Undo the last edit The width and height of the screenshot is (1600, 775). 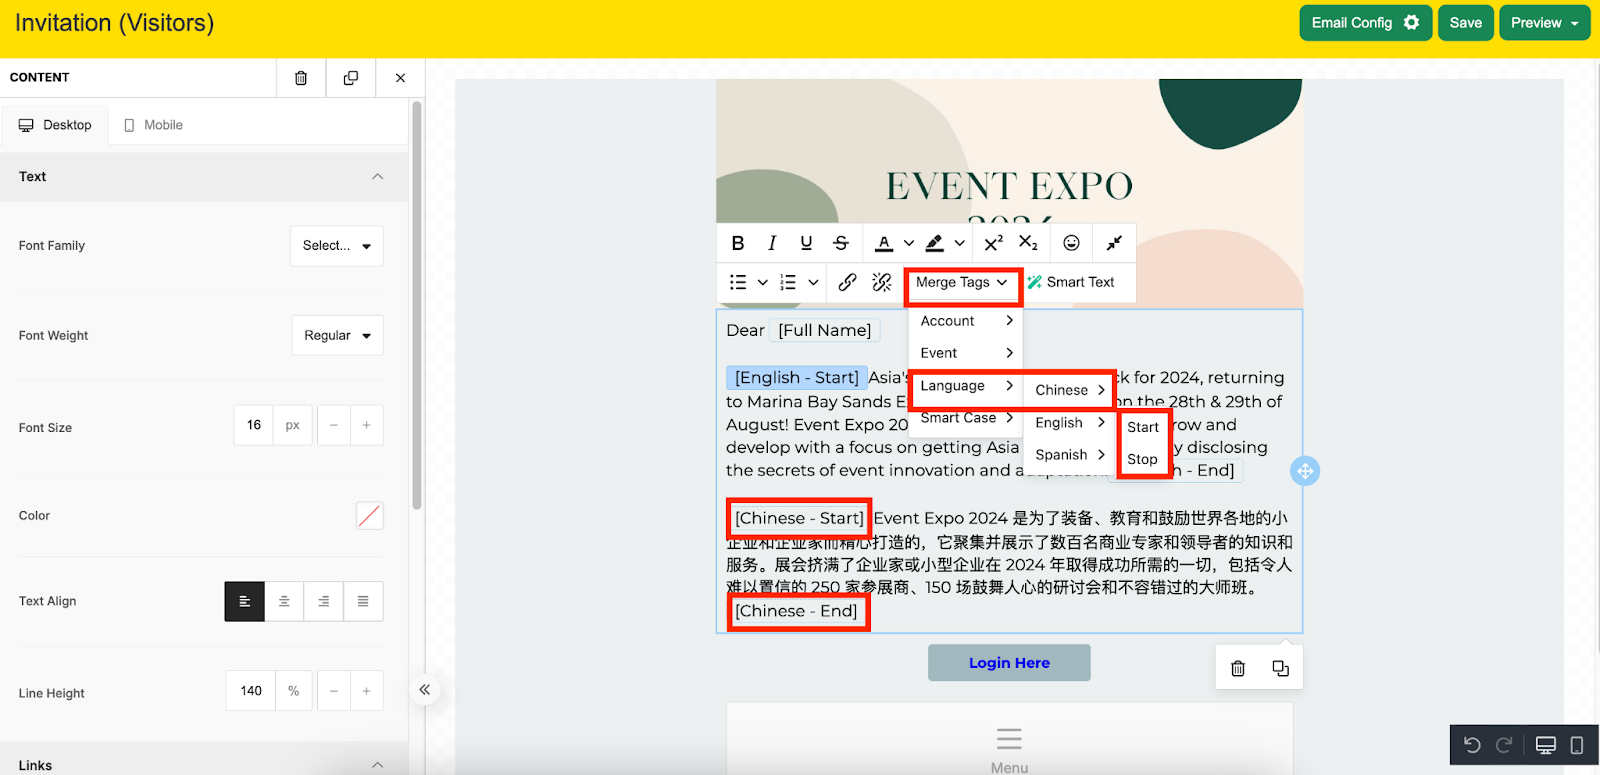coord(1472,745)
